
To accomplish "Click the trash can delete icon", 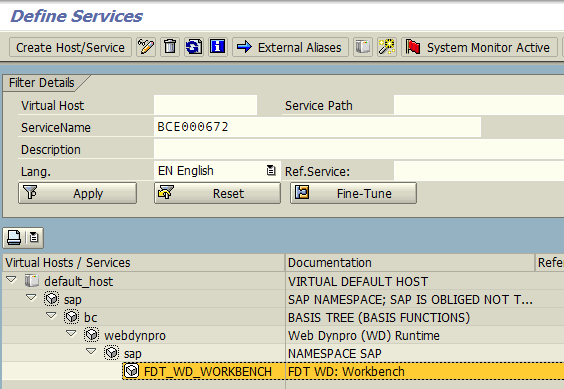I will point(170,47).
